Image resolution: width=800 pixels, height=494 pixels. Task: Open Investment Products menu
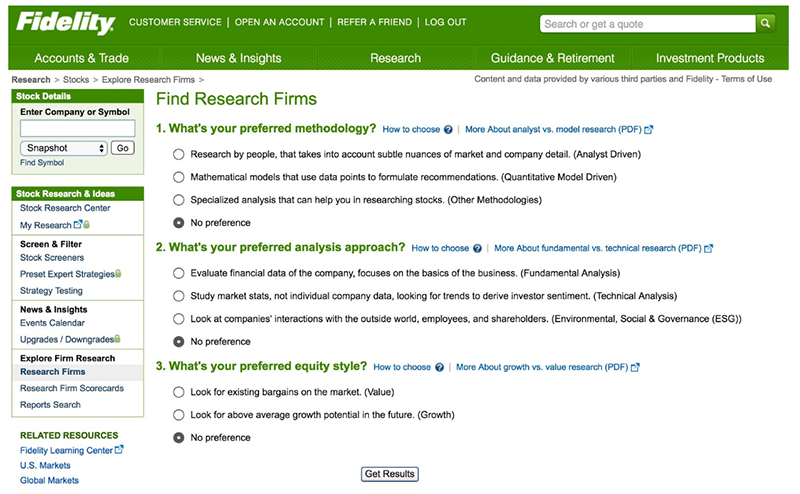[710, 58]
